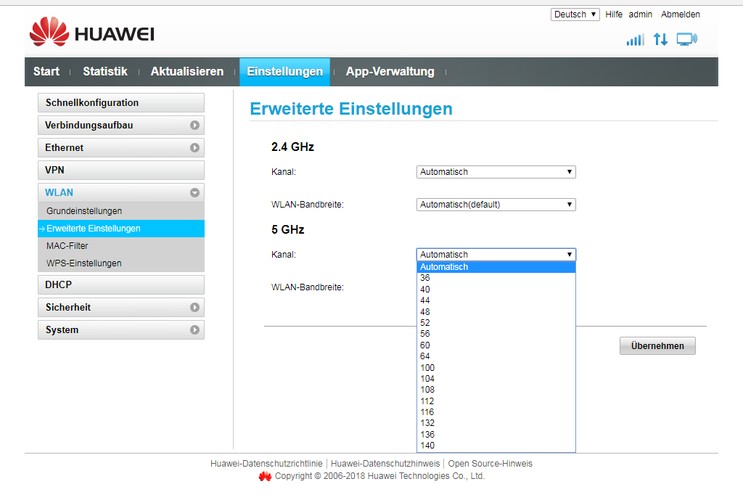The height and width of the screenshot is (500, 743).
Task: Expand Verbindungsaufbau via its arrow icon
Action: click(194, 125)
